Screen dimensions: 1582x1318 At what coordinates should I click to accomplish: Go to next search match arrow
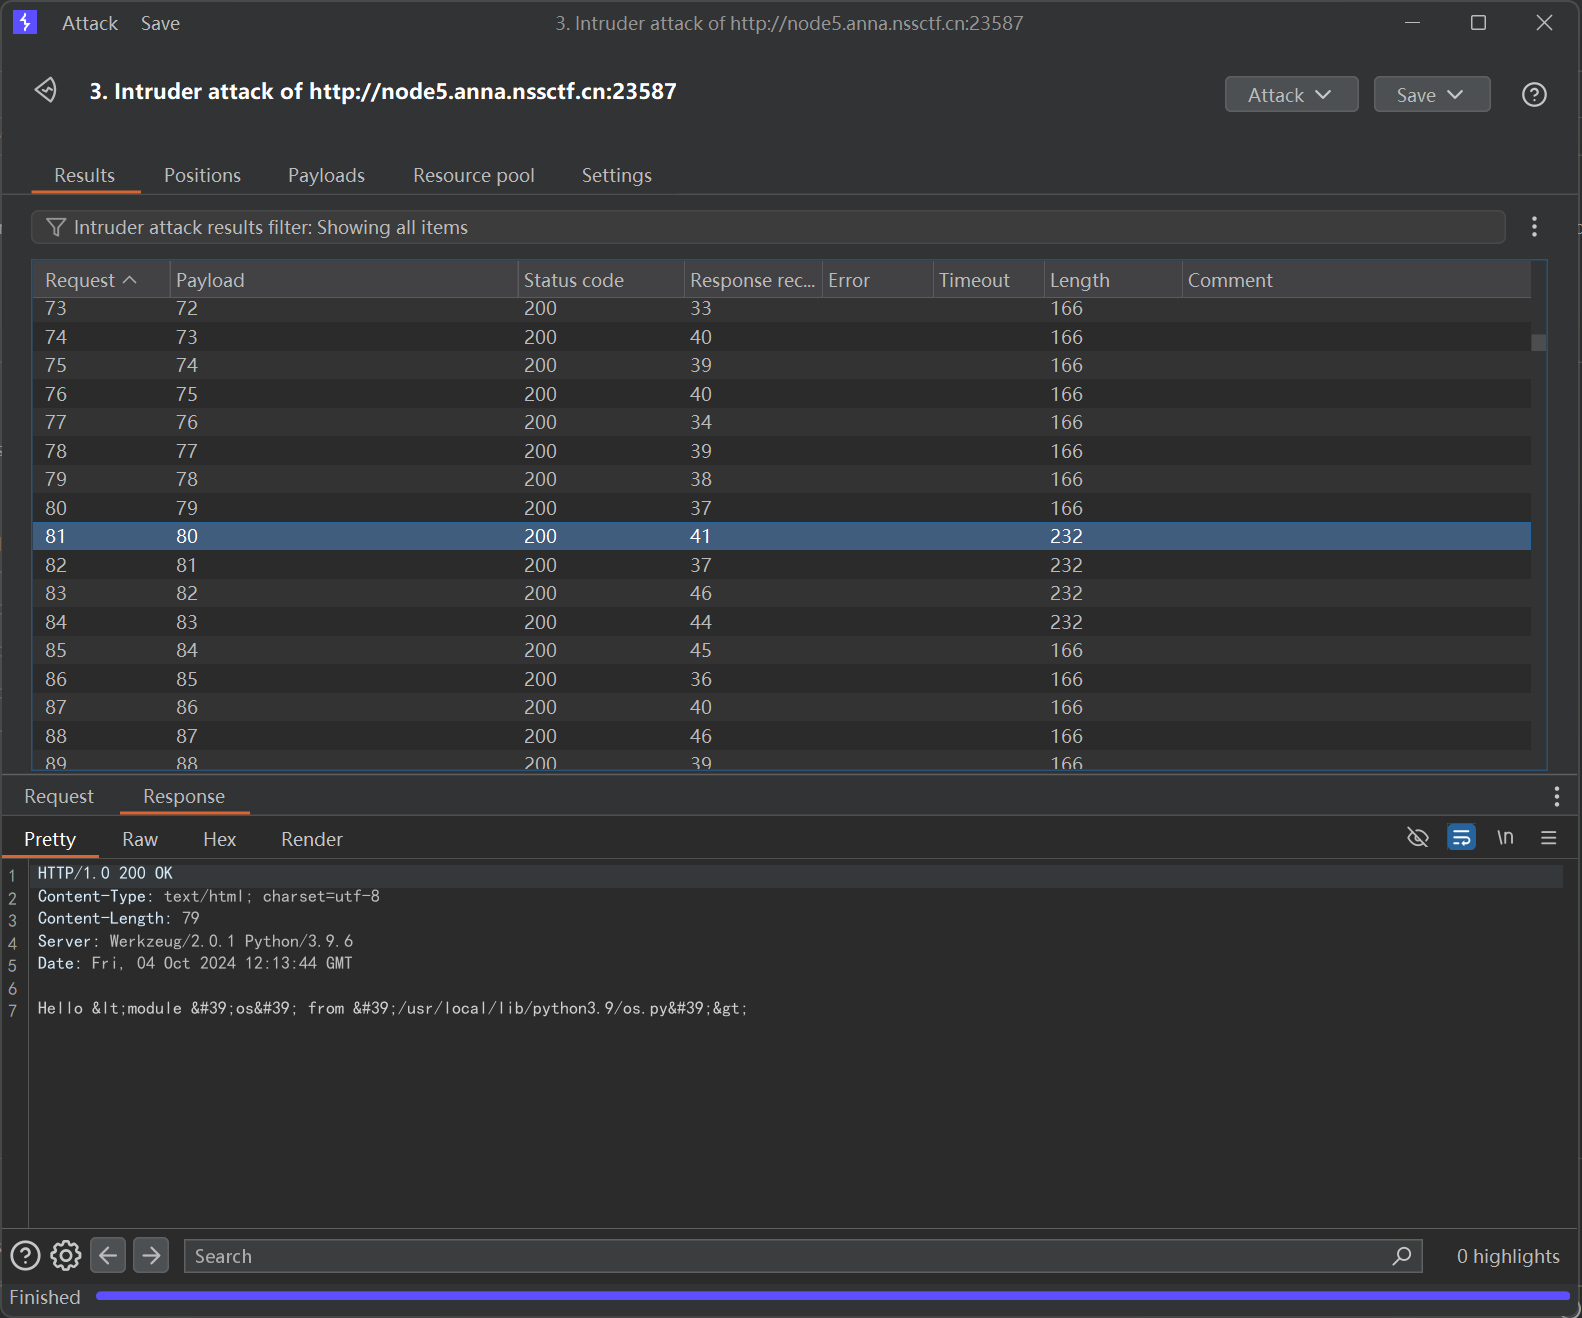(151, 1255)
